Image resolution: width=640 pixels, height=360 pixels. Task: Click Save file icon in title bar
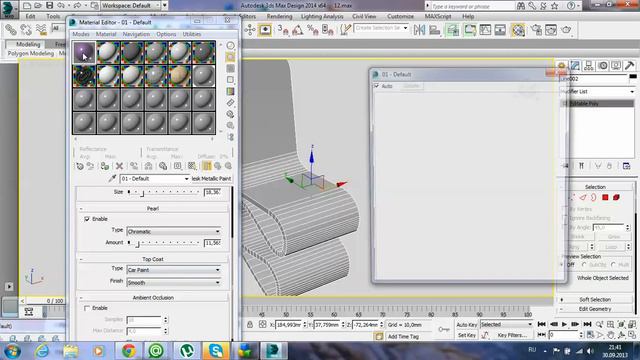click(x=49, y=5)
